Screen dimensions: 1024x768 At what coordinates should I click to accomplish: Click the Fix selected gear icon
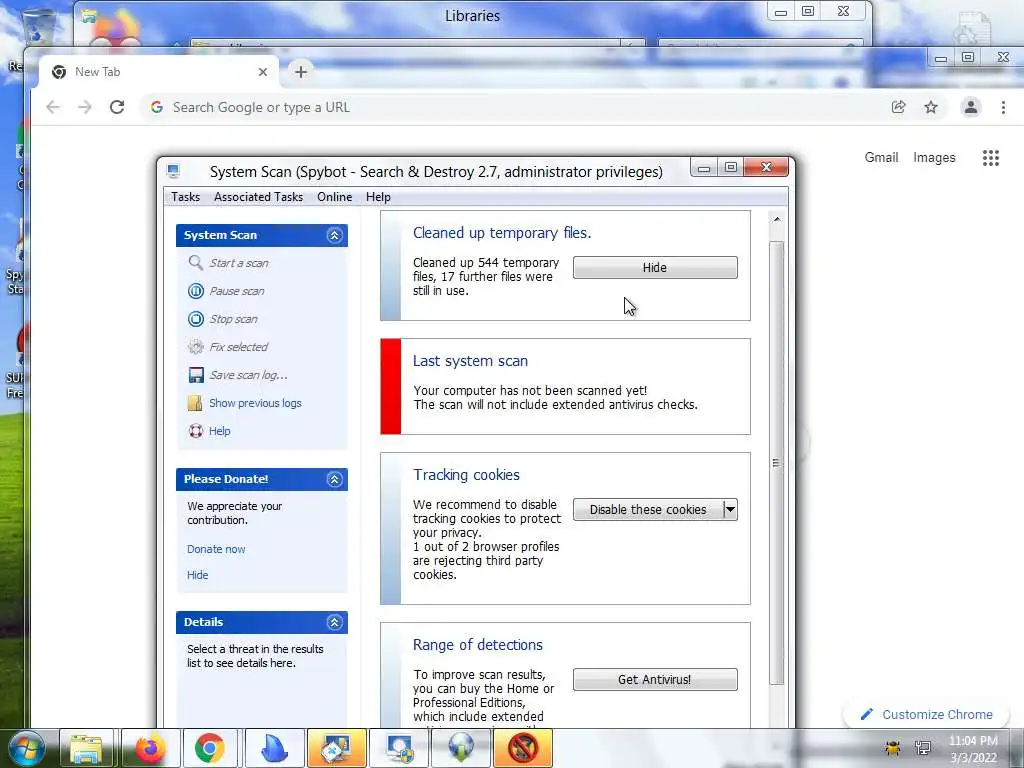[195, 347]
